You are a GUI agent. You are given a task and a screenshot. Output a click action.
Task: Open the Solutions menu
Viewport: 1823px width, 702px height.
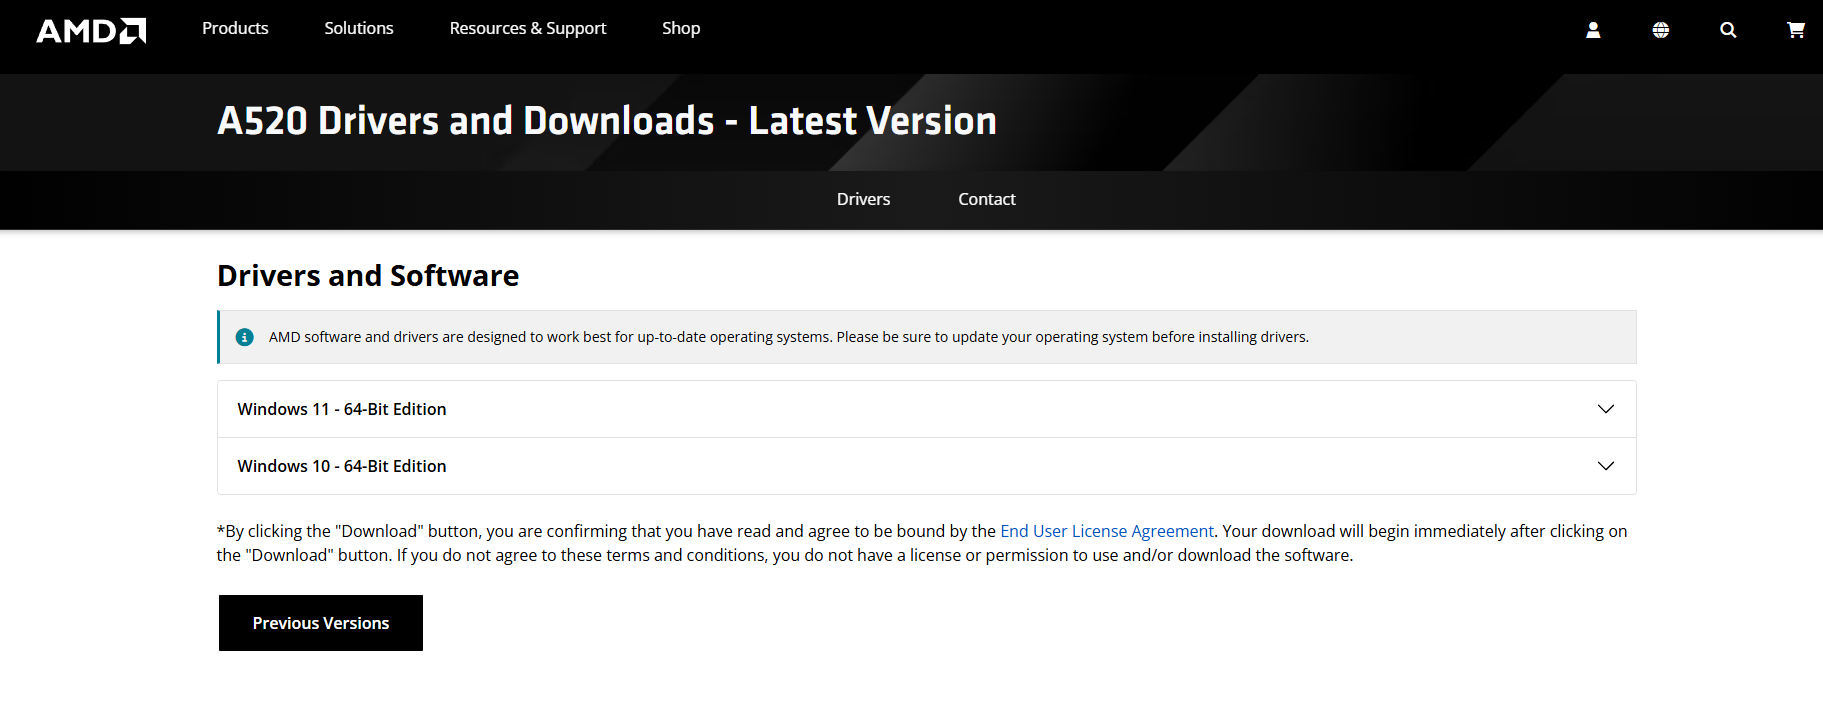[x=359, y=28]
